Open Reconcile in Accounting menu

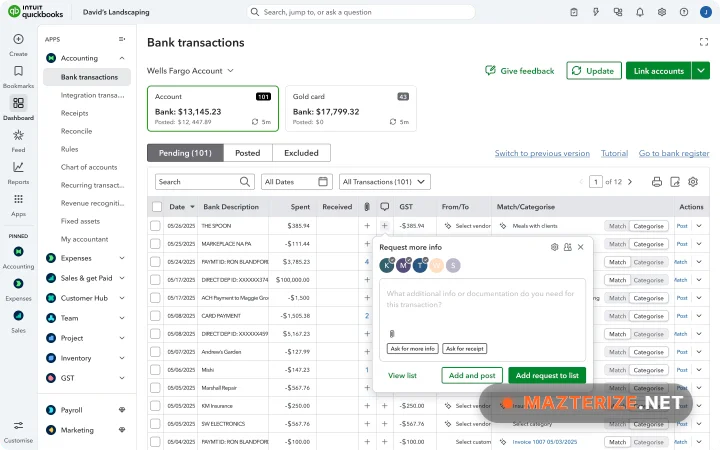[76, 131]
